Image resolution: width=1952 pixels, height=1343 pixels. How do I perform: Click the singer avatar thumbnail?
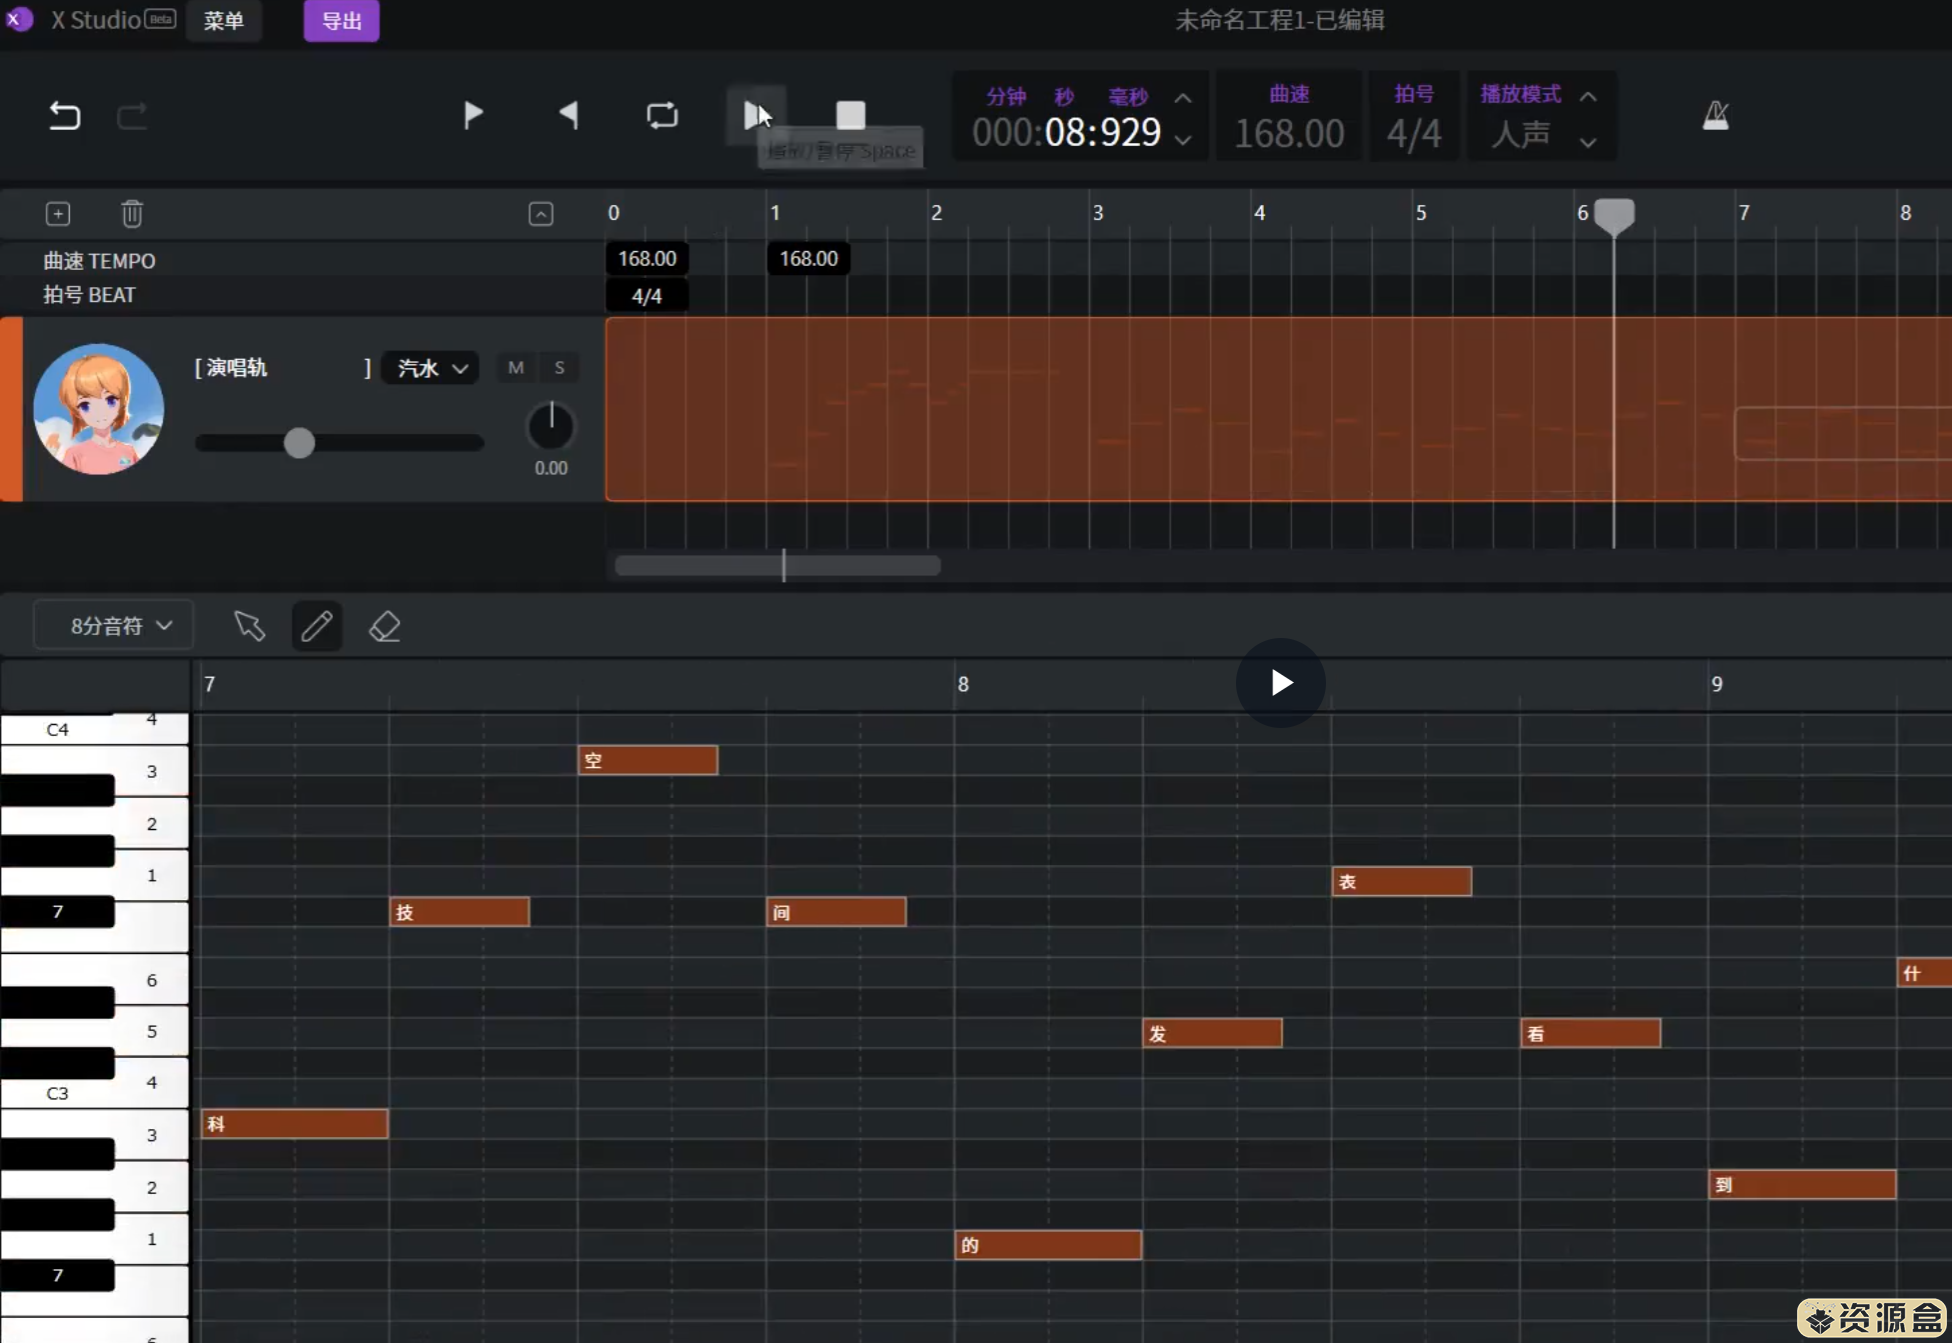click(x=98, y=409)
